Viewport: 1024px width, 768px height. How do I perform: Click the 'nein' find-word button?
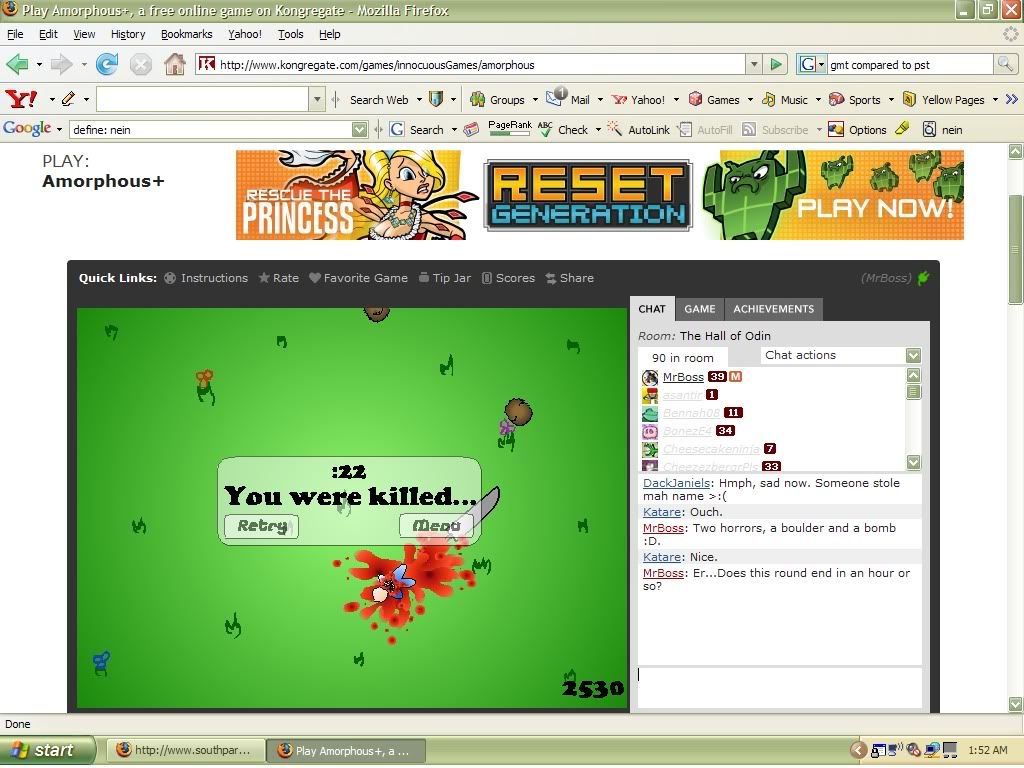pyautogui.click(x=942, y=129)
